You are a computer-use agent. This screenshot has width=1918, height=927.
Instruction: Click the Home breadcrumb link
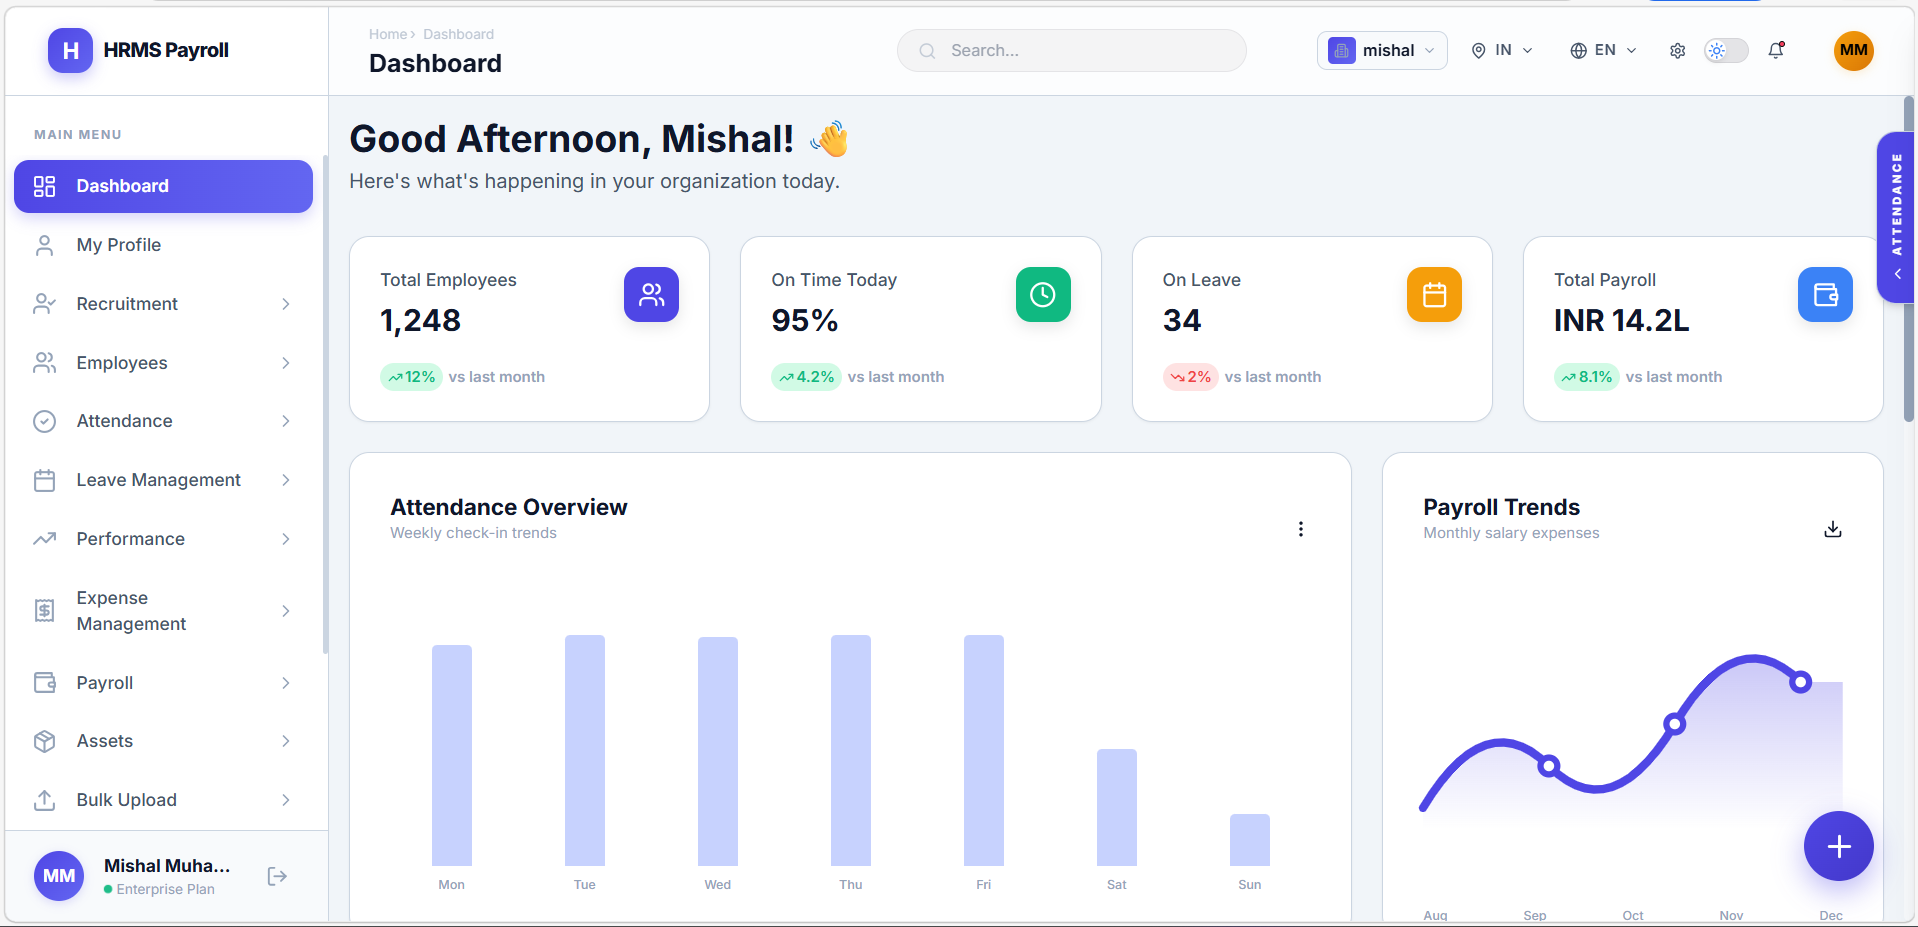[x=387, y=34]
